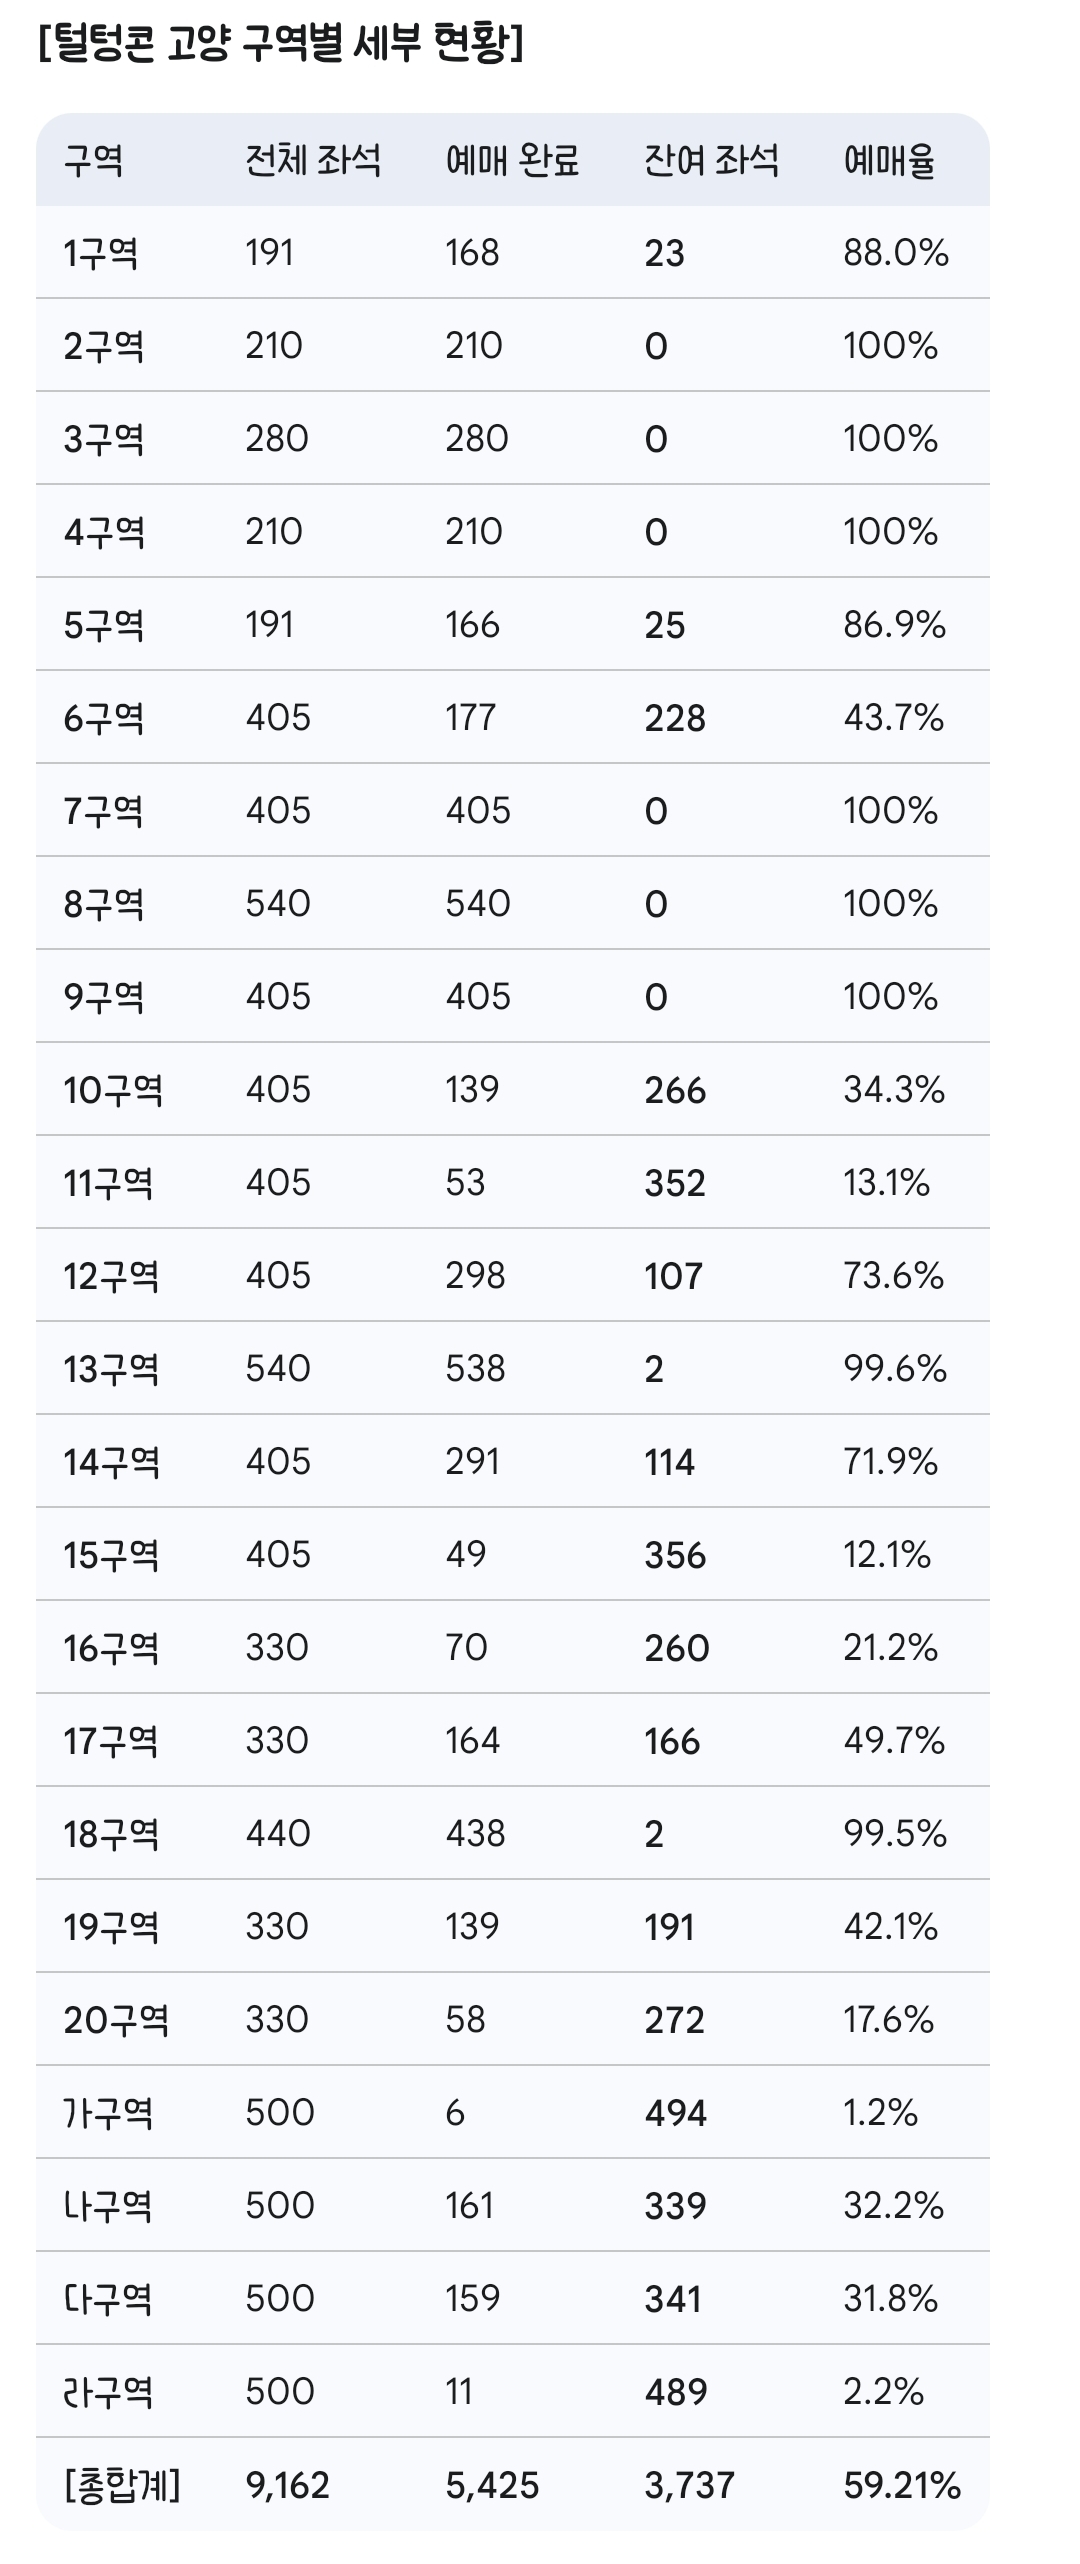This screenshot has height=2564, width=1080.
Task: Click the total booking rate 59.21%
Action: (902, 2485)
